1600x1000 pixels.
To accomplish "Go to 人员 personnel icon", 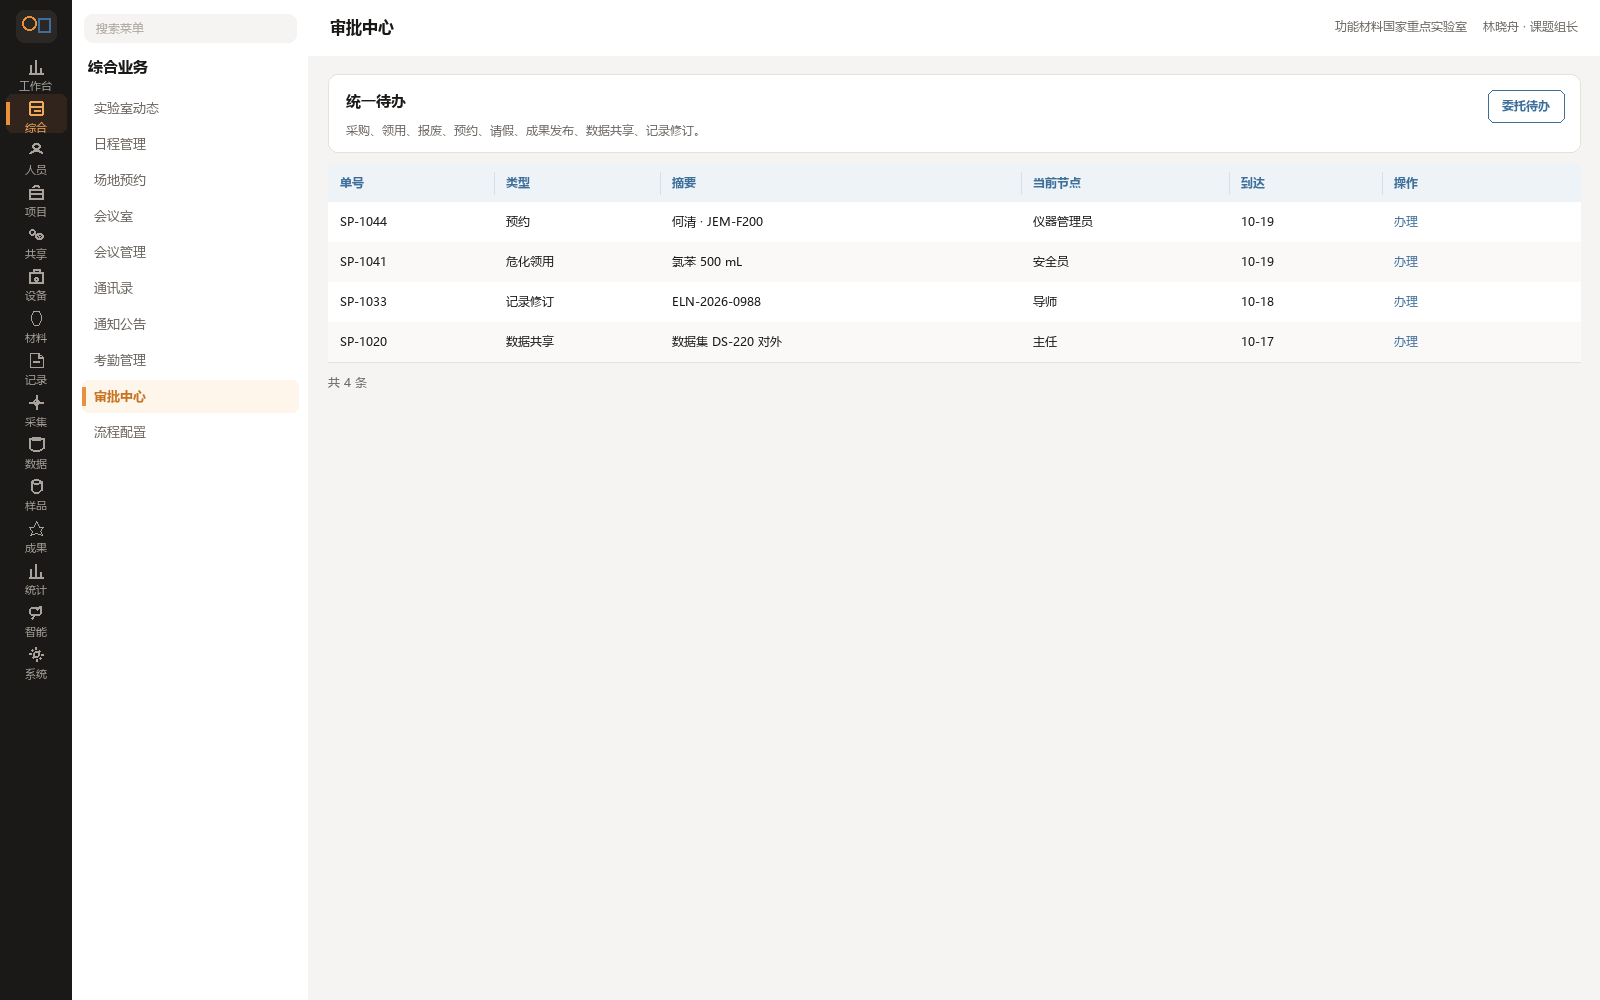I will 36,158.
